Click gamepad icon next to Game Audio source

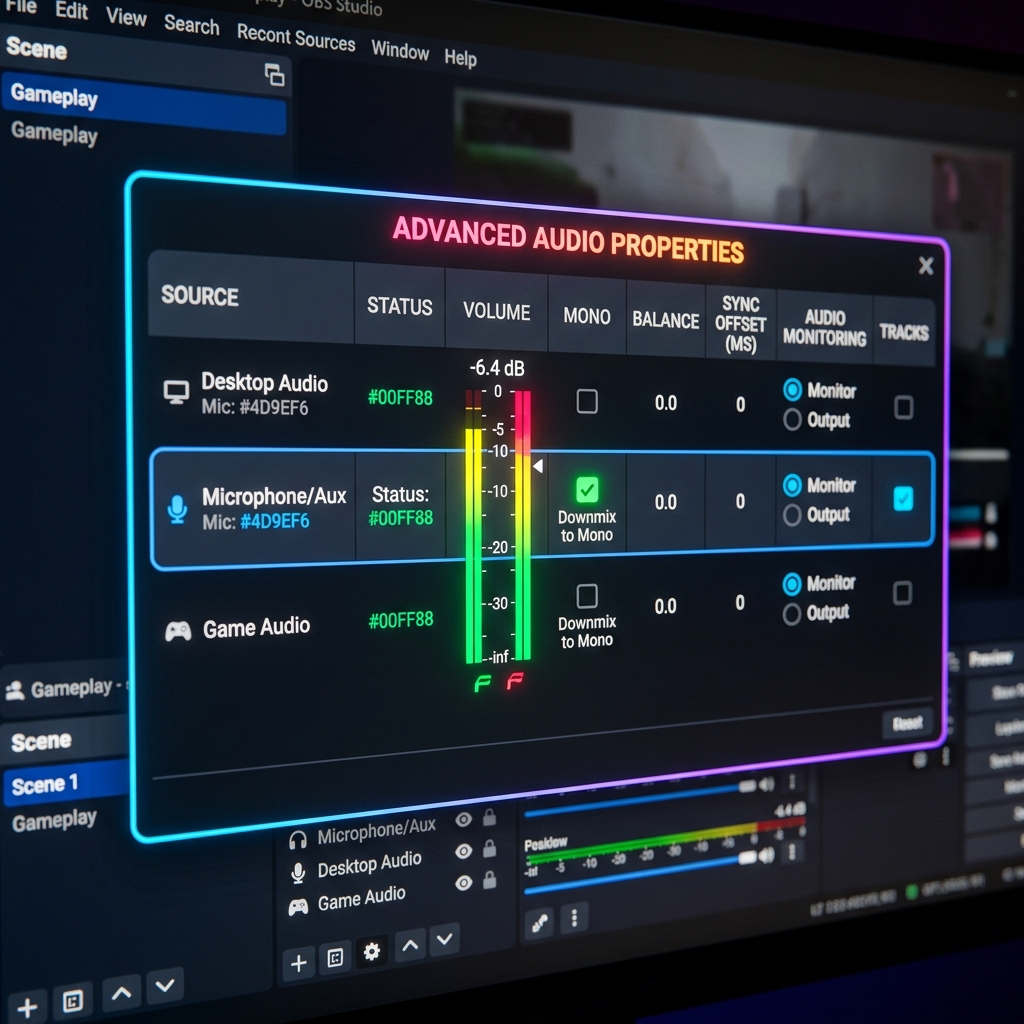pyautogui.click(x=298, y=906)
